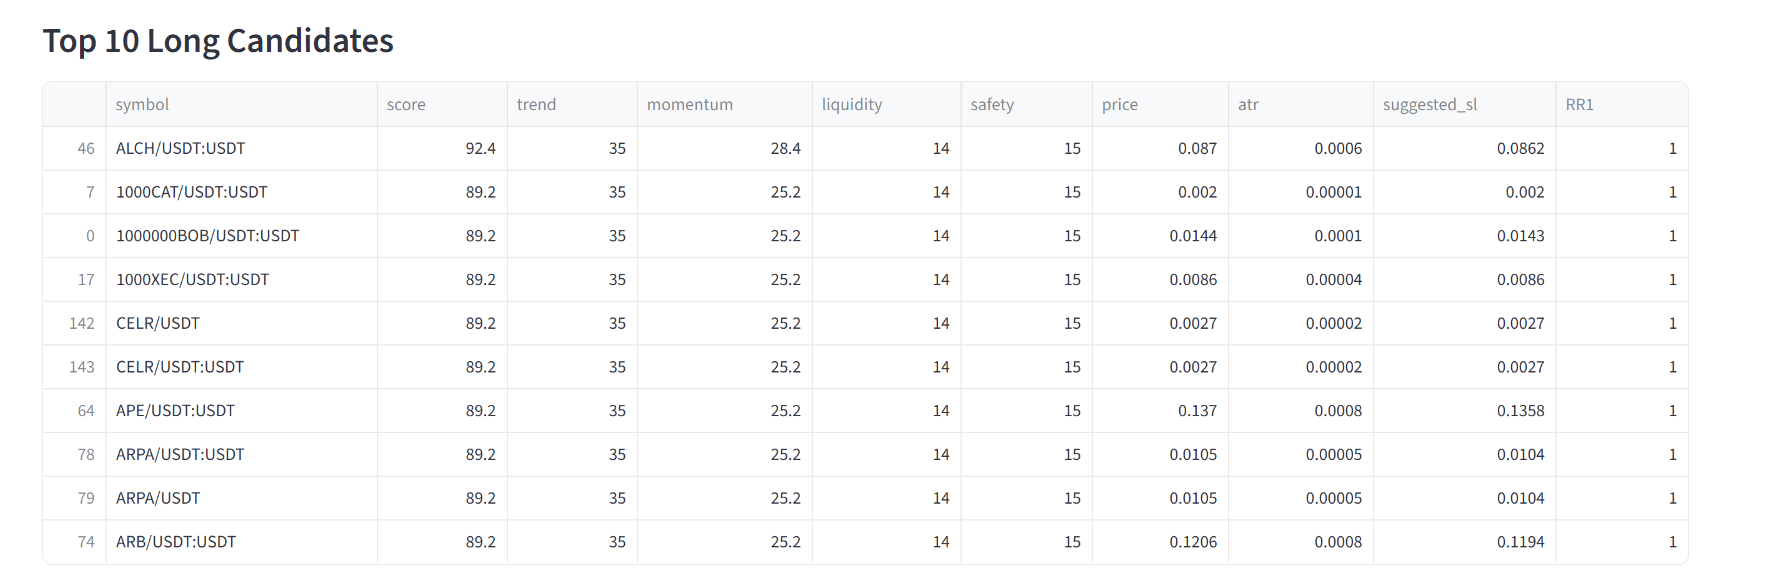Click the 0.1358 suggested_sl cell
Image resolution: width=1777 pixels, height=575 pixels.
(x=1520, y=411)
